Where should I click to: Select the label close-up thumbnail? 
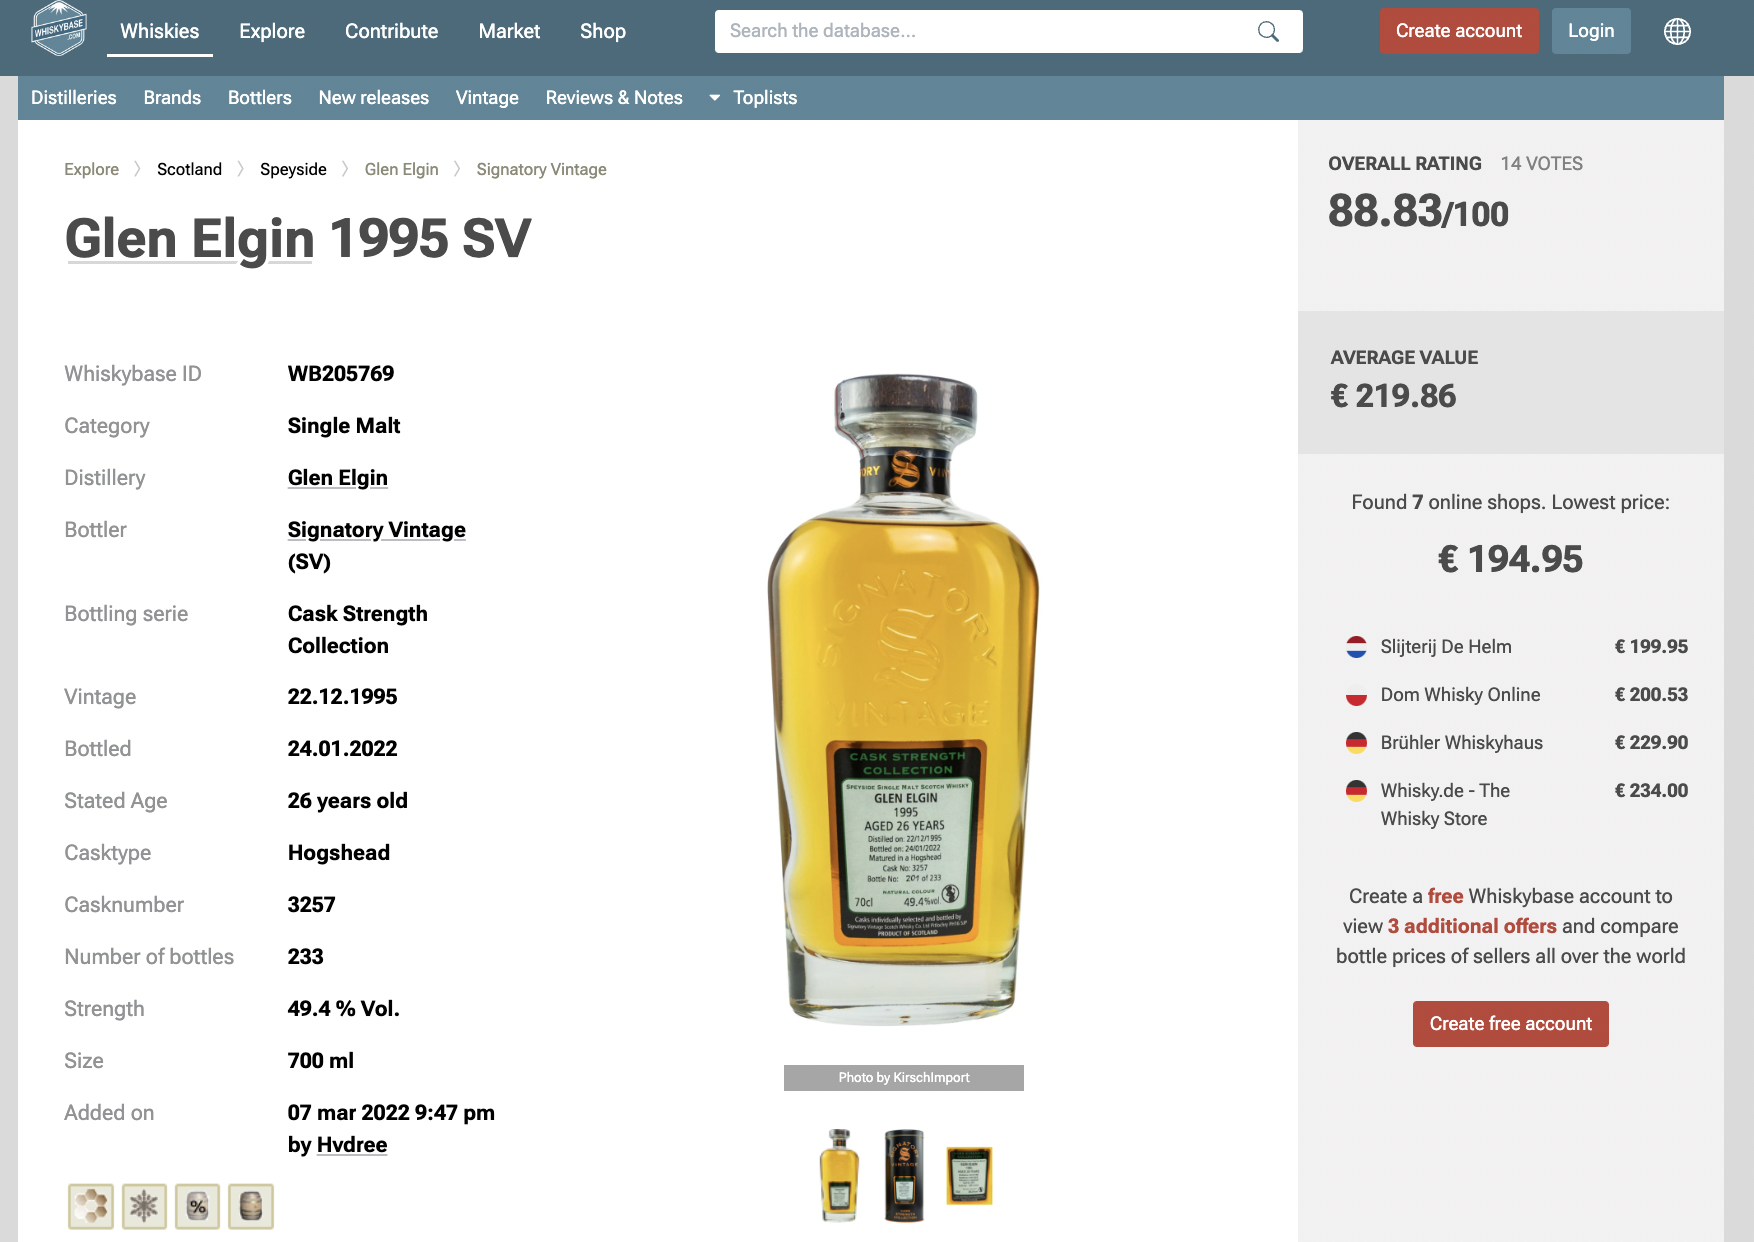coord(969,1175)
